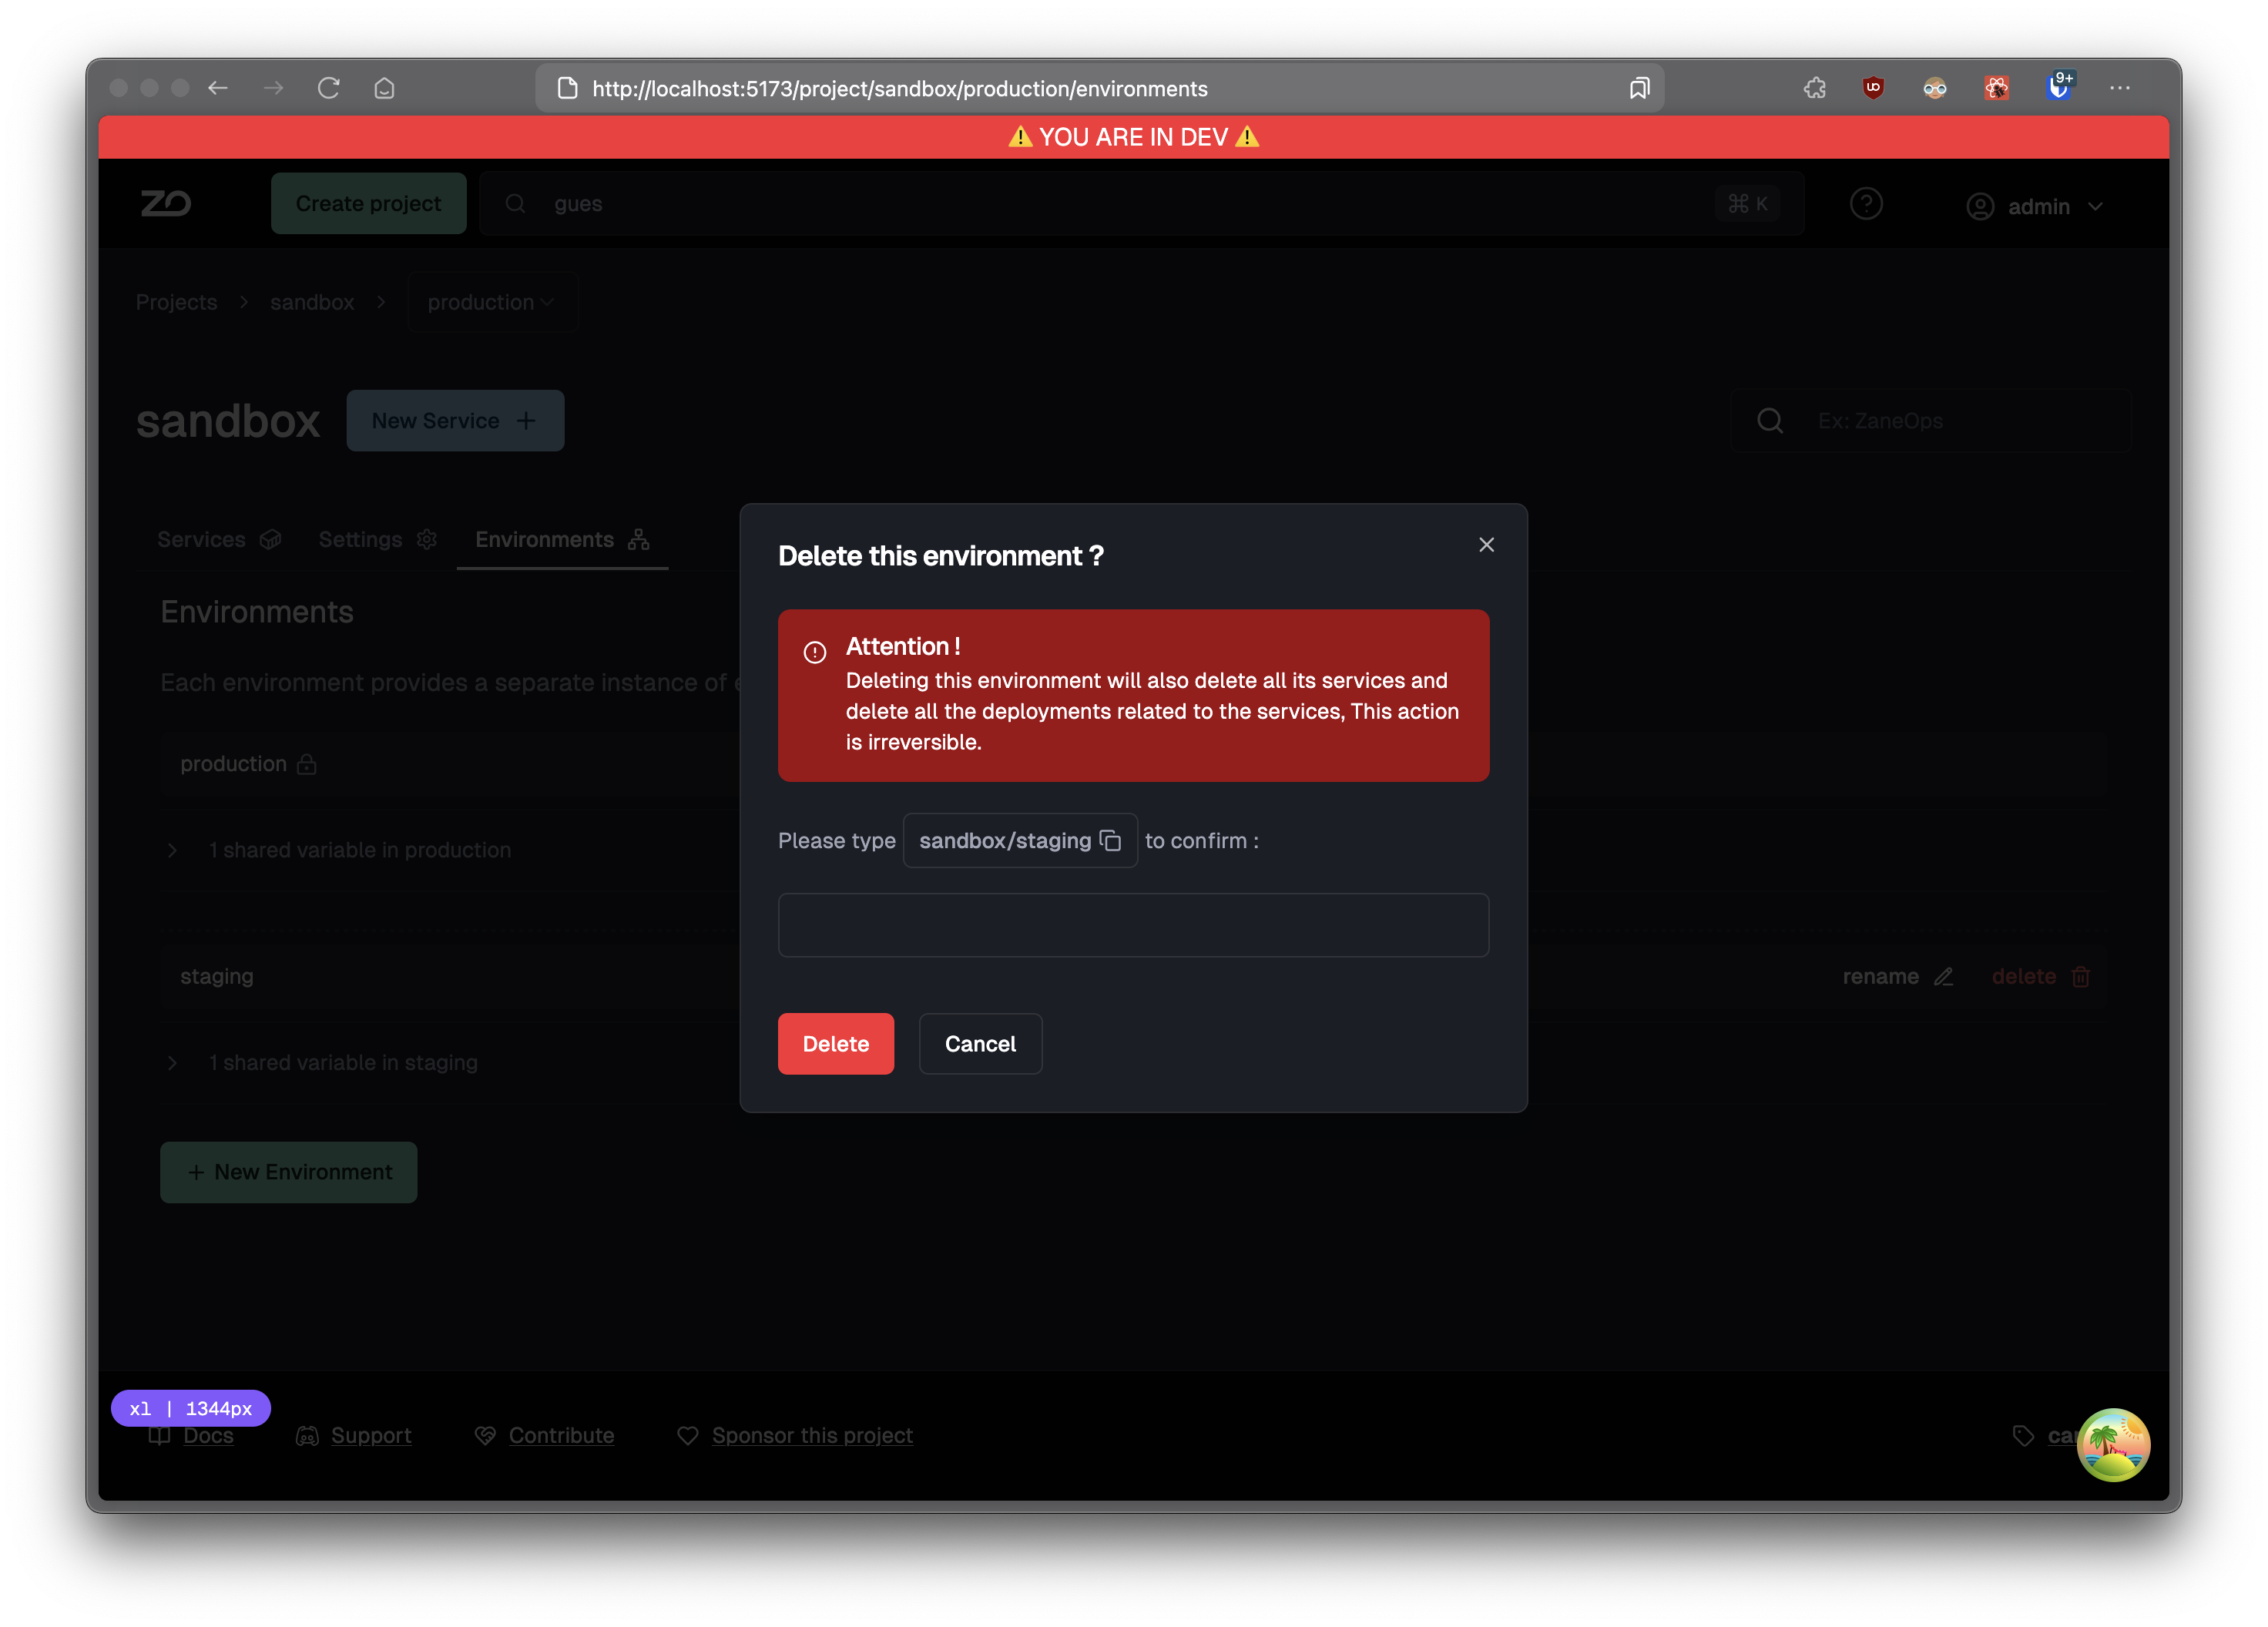This screenshot has width=2268, height=1627.
Task: Switch to the Services tab
Action: [x=219, y=539]
